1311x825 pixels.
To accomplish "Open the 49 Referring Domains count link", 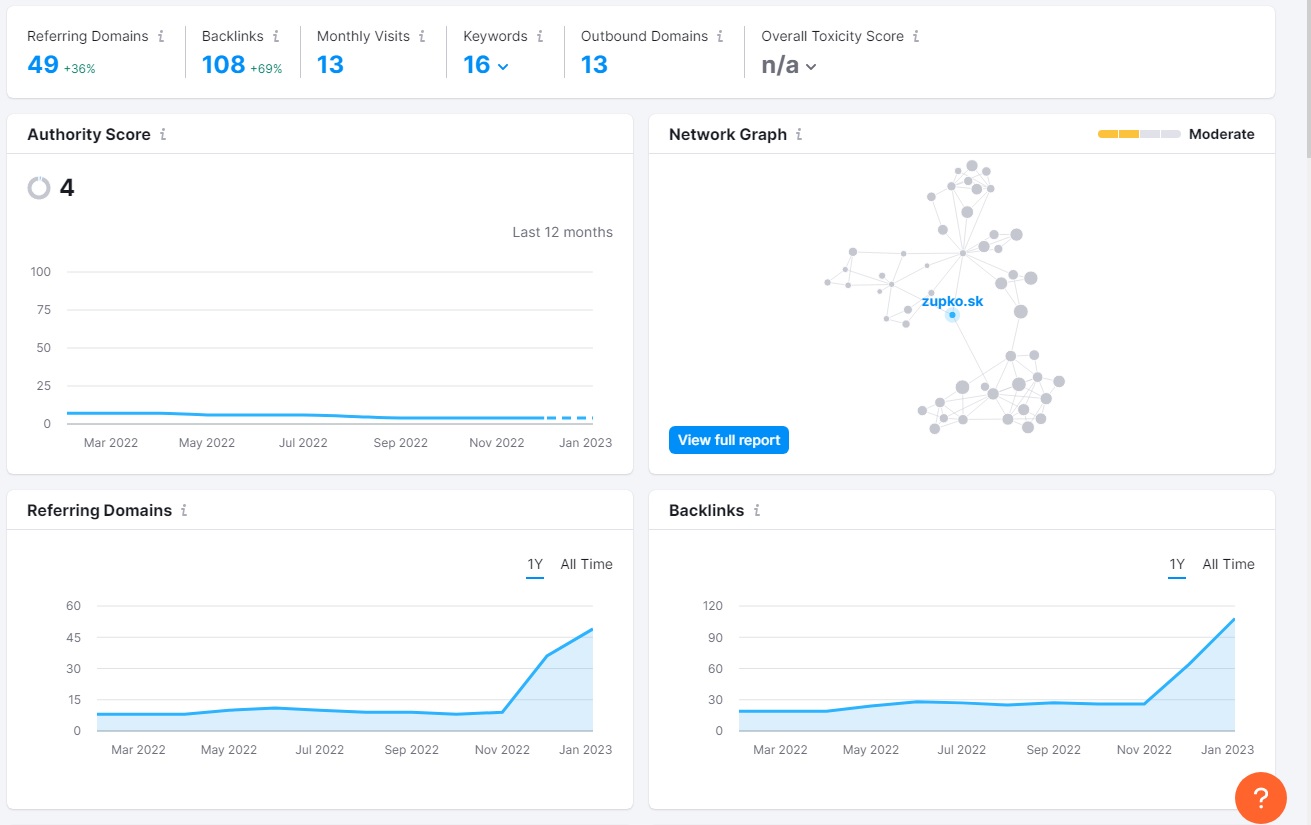I will pyautogui.click(x=43, y=65).
